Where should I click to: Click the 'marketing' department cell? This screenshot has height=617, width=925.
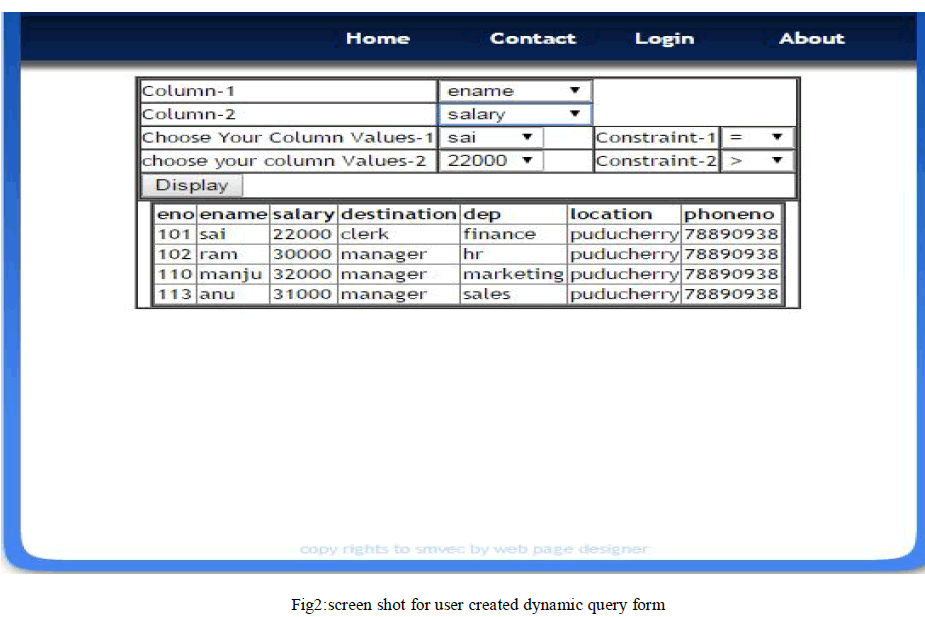(x=513, y=274)
